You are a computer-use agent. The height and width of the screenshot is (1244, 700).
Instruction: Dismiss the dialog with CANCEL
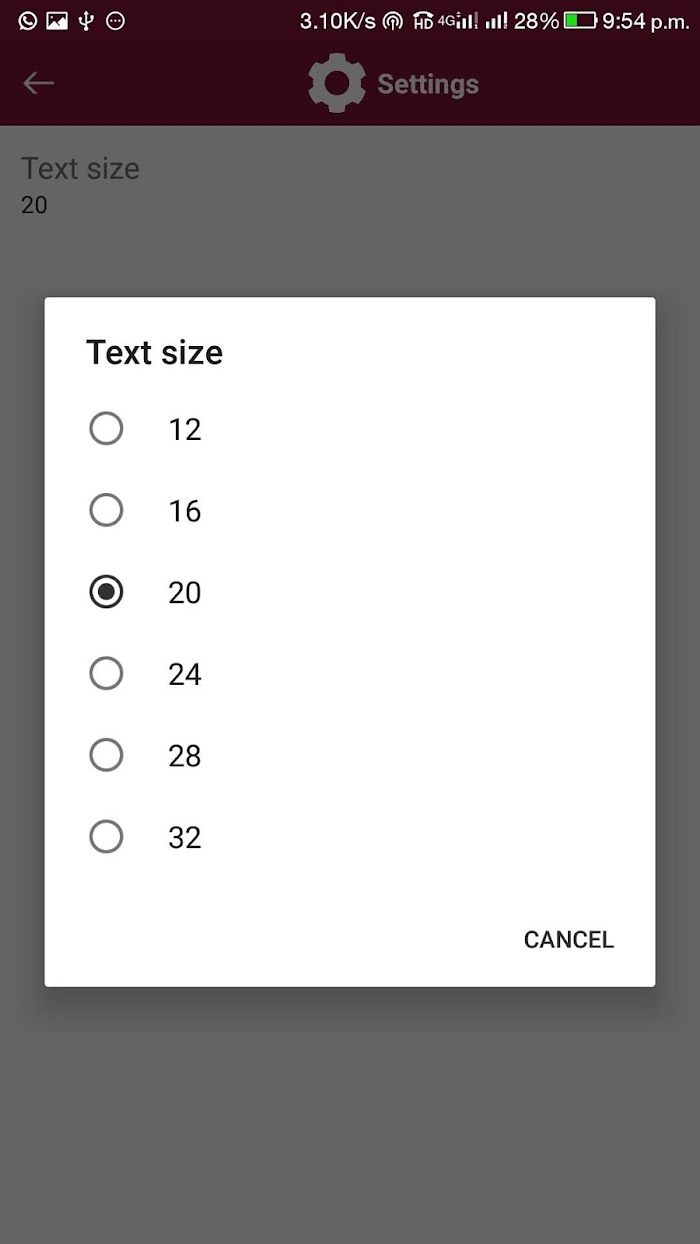tap(569, 940)
